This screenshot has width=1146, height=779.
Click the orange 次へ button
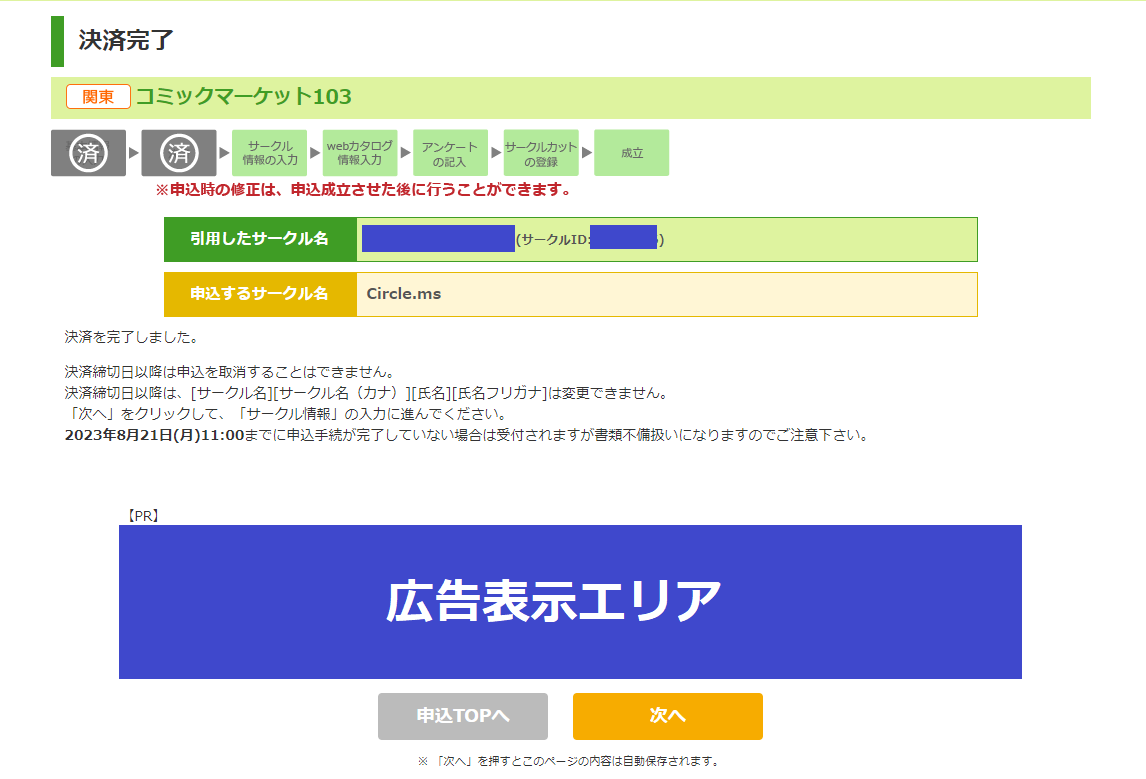coord(668,716)
